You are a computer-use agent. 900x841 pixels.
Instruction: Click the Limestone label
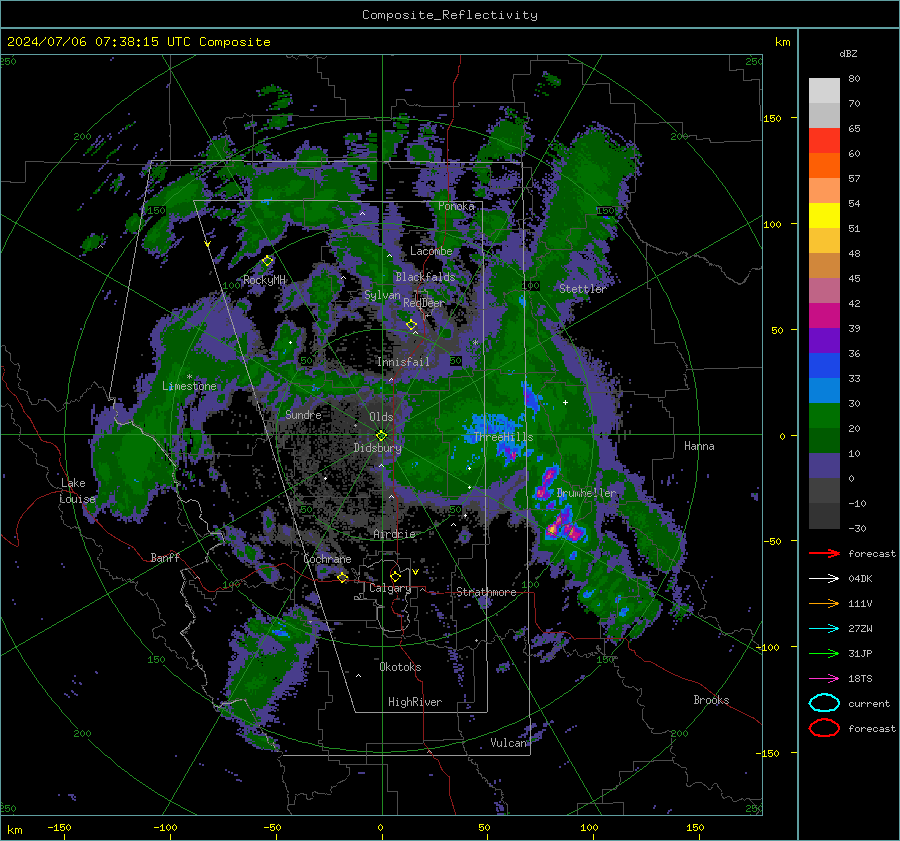click(189, 386)
